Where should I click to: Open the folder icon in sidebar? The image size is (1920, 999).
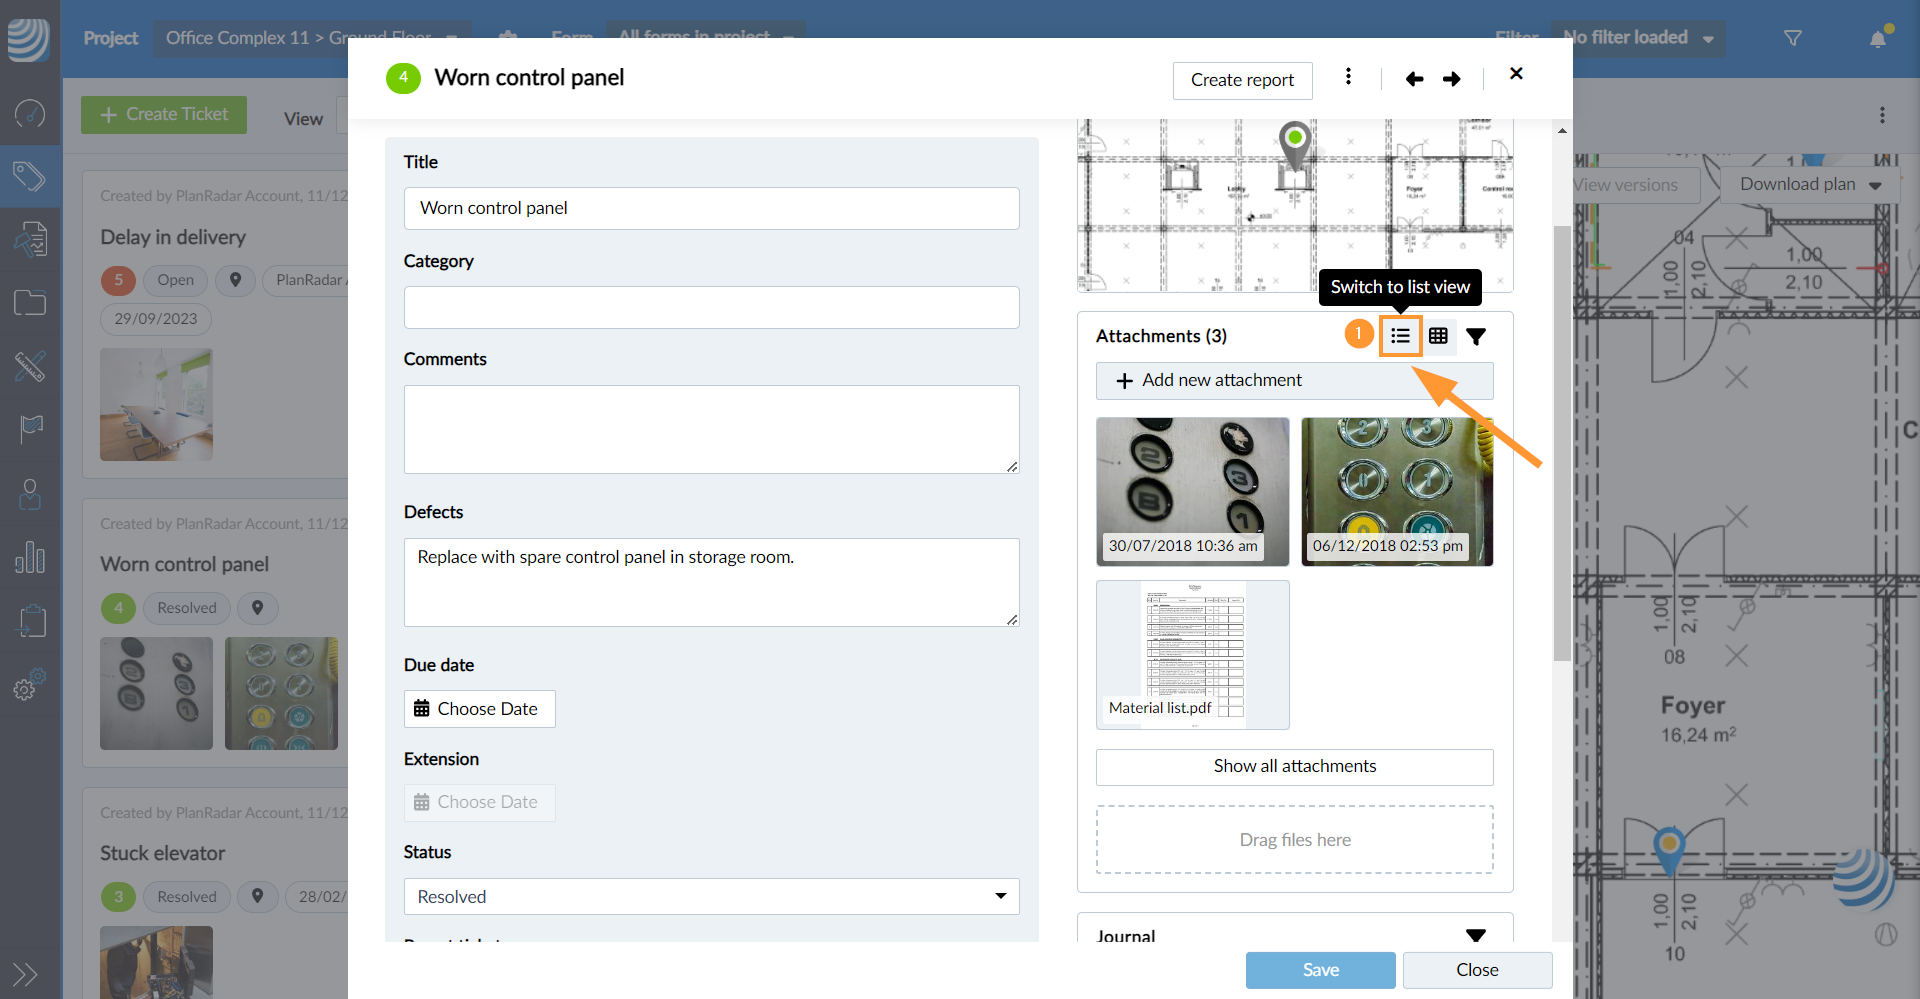tap(30, 302)
